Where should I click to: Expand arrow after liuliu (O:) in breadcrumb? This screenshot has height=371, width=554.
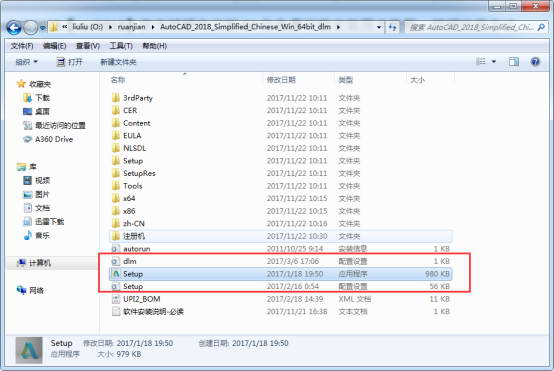pyautogui.click(x=110, y=27)
